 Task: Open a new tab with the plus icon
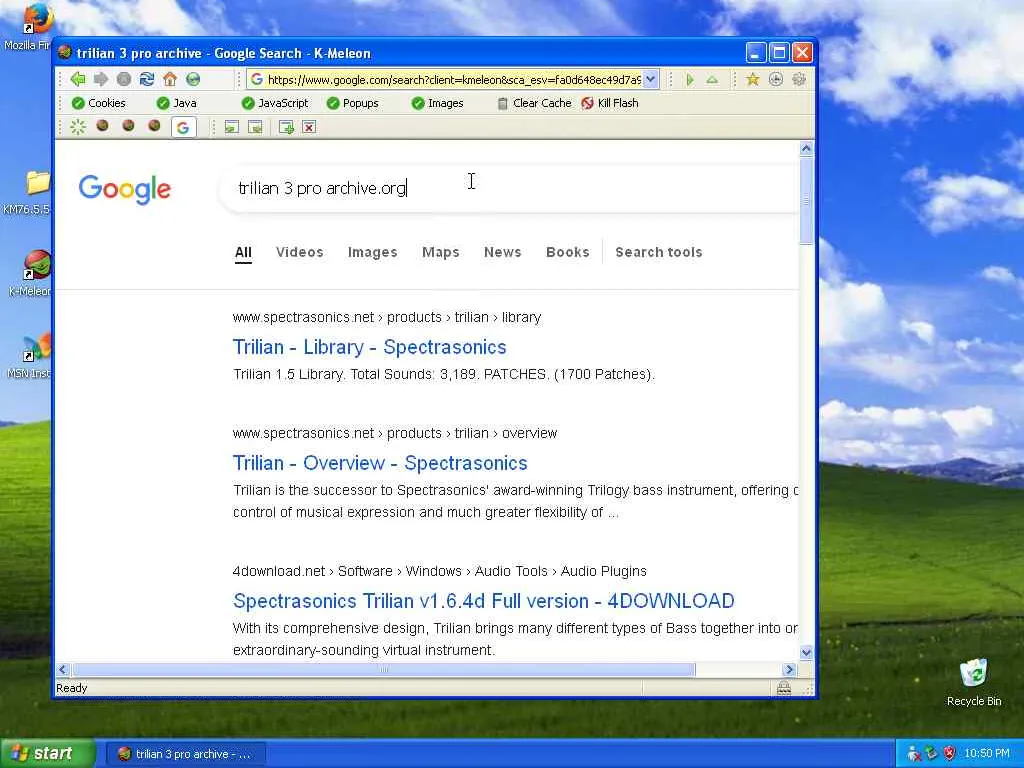coord(286,127)
